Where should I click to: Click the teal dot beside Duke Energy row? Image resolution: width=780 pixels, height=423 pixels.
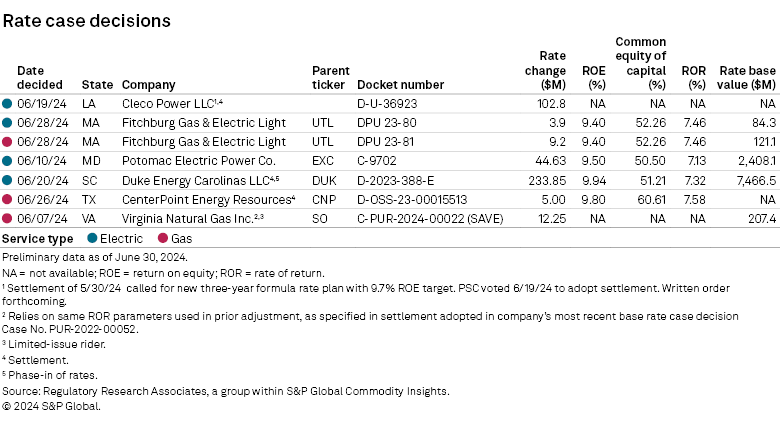[x=8, y=179]
